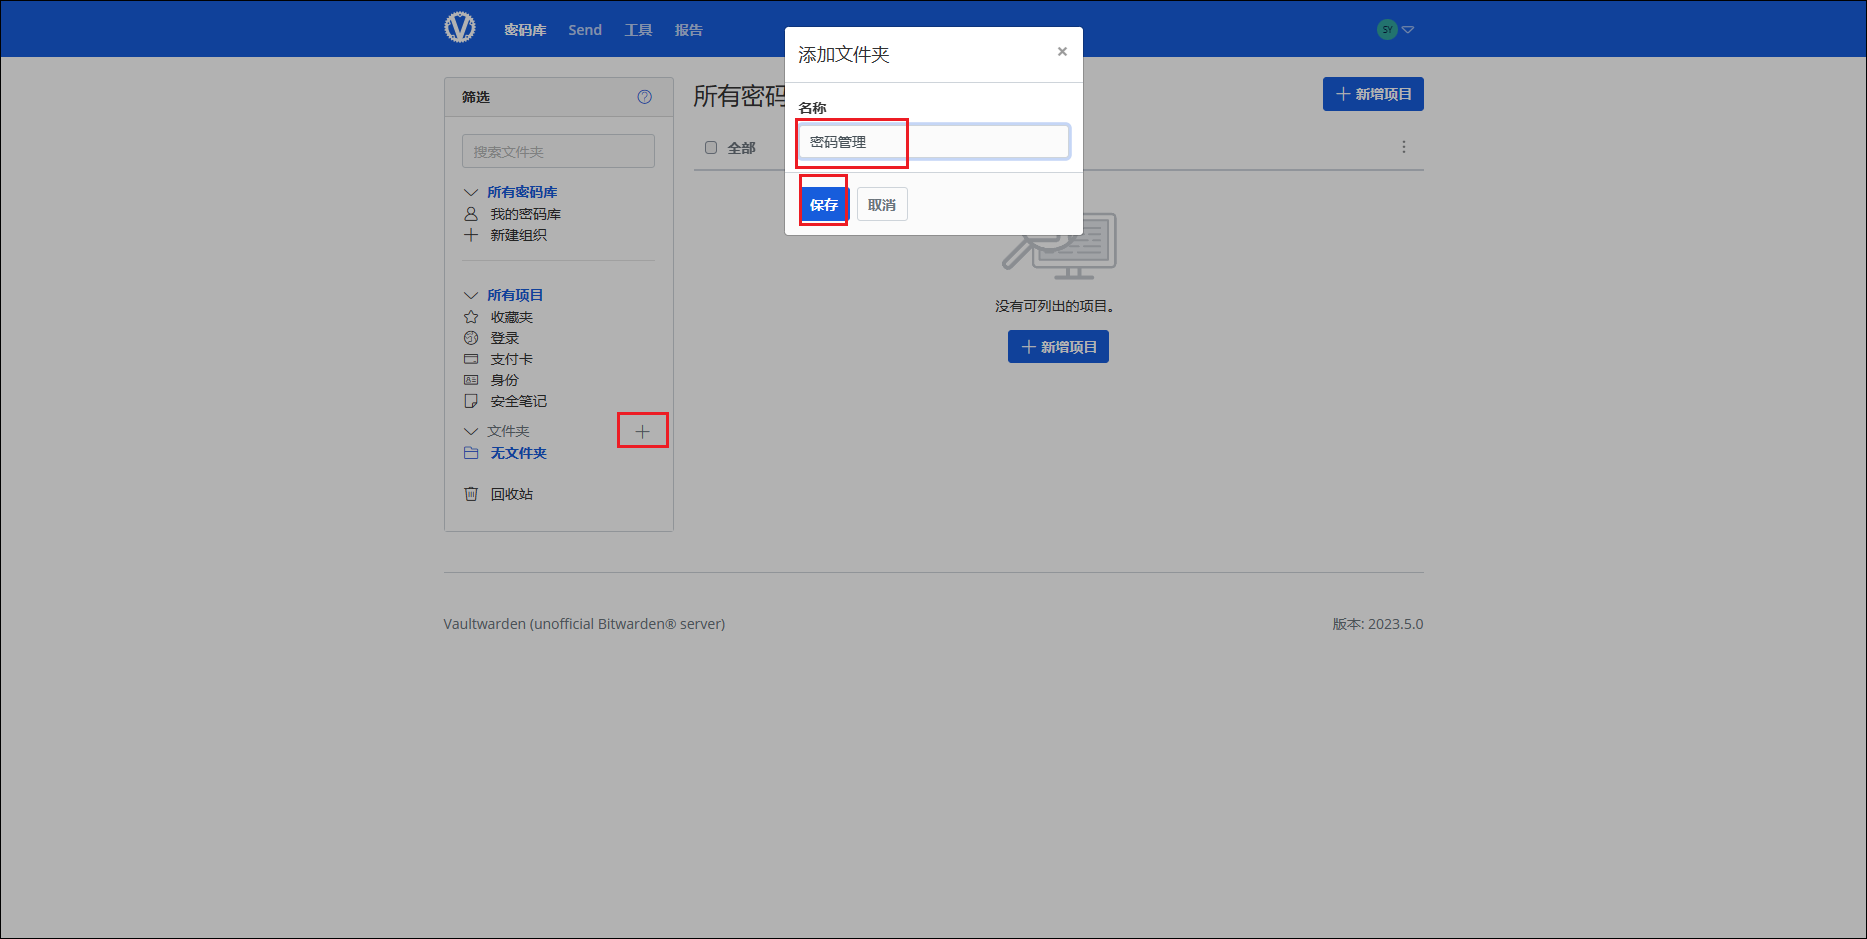Viewport: 1867px width, 939px height.
Task: Click the filter help question-mark icon
Action: pyautogui.click(x=644, y=97)
